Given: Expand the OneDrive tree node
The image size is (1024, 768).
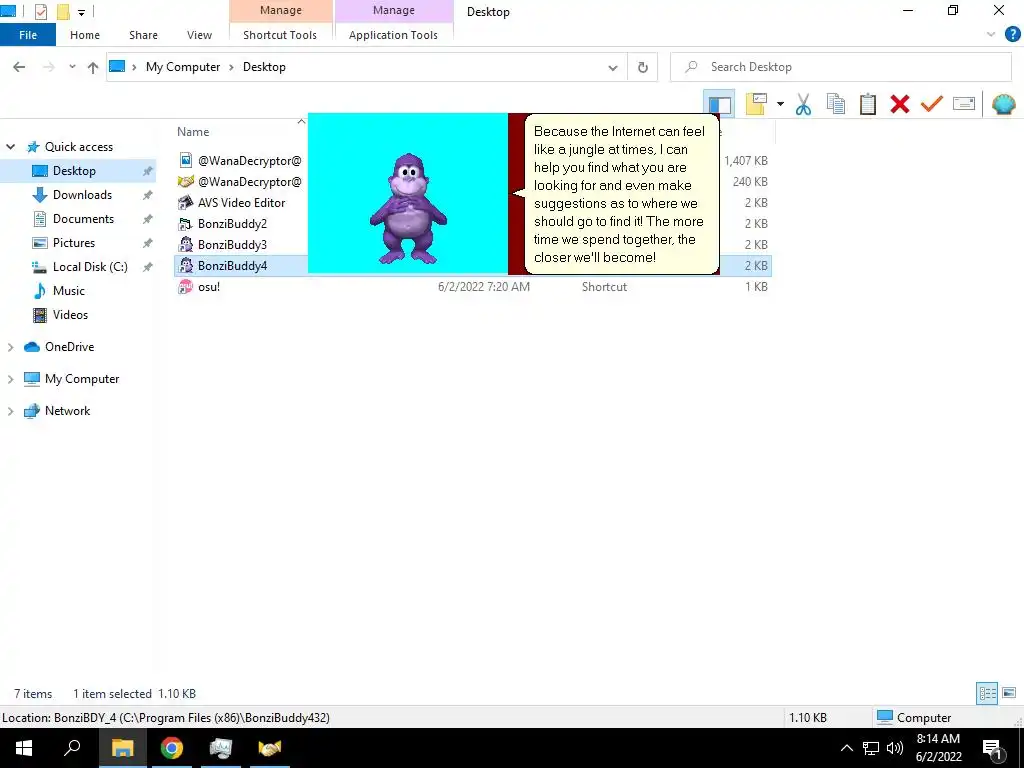Looking at the screenshot, I should point(10,347).
